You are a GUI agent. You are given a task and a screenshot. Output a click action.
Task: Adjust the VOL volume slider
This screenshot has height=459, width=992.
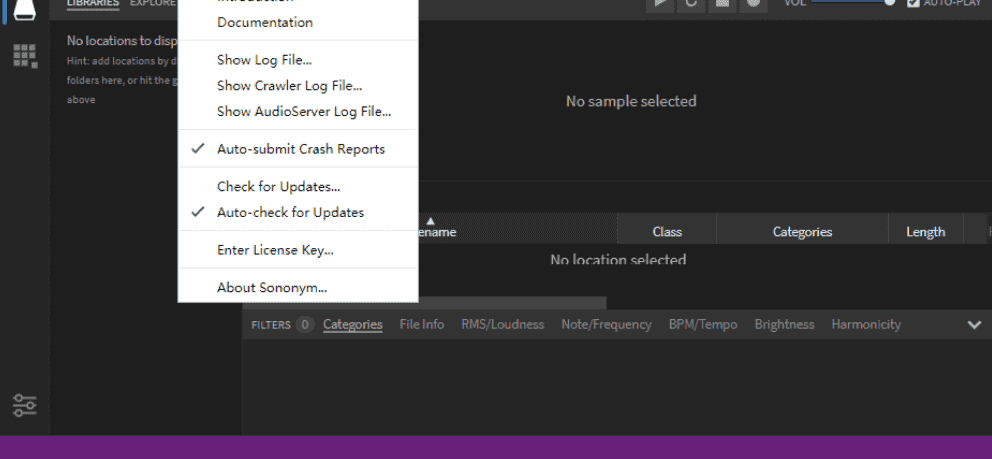[853, 2]
